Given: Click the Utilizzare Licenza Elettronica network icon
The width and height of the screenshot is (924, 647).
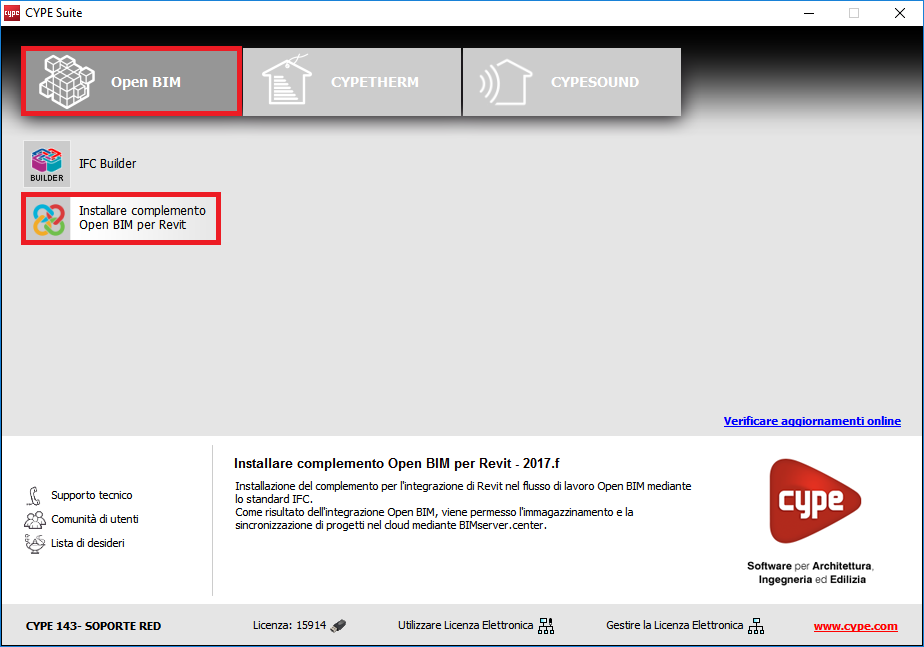Looking at the screenshot, I should coord(546,626).
